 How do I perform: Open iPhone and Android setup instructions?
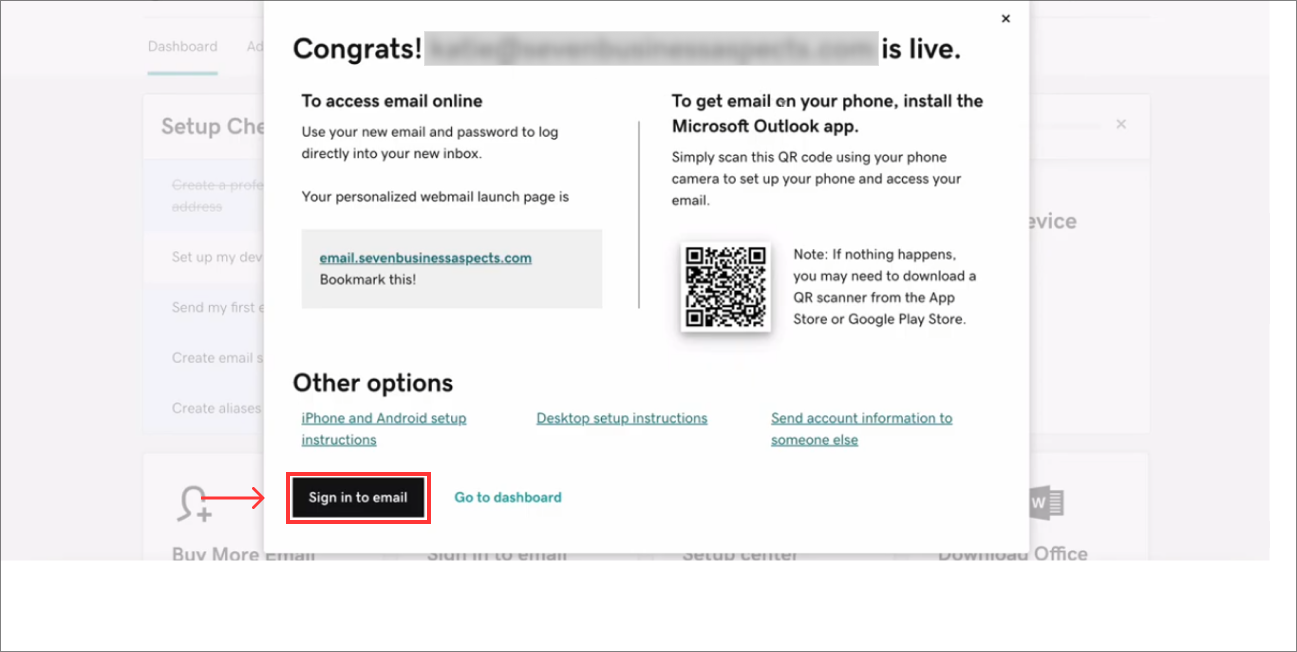coord(384,429)
